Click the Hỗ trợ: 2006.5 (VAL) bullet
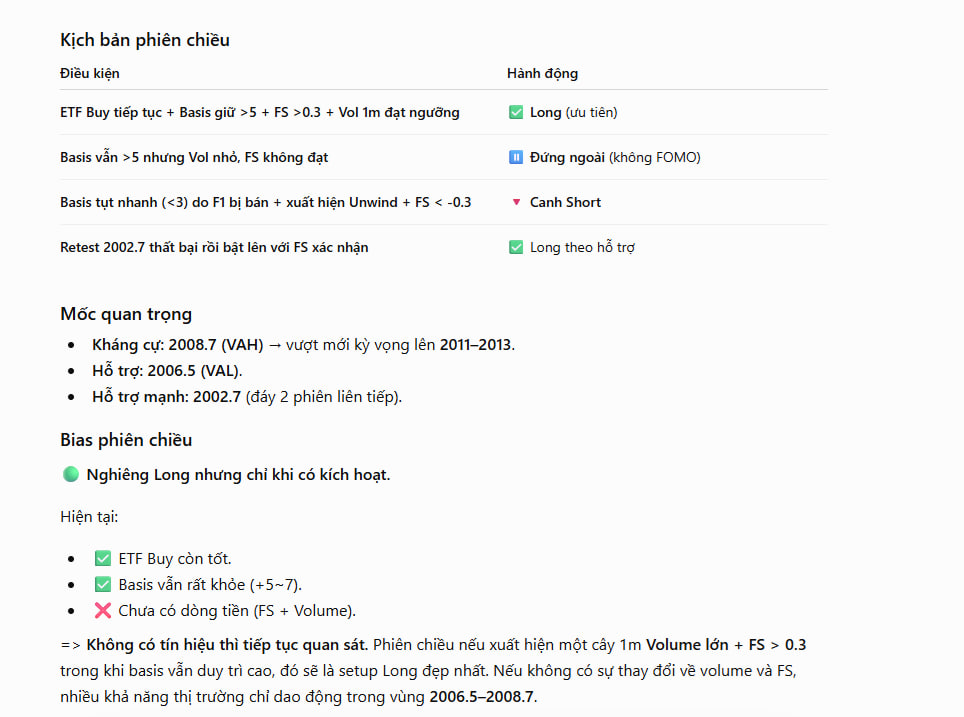Image resolution: width=964 pixels, height=717 pixels. 167,371
